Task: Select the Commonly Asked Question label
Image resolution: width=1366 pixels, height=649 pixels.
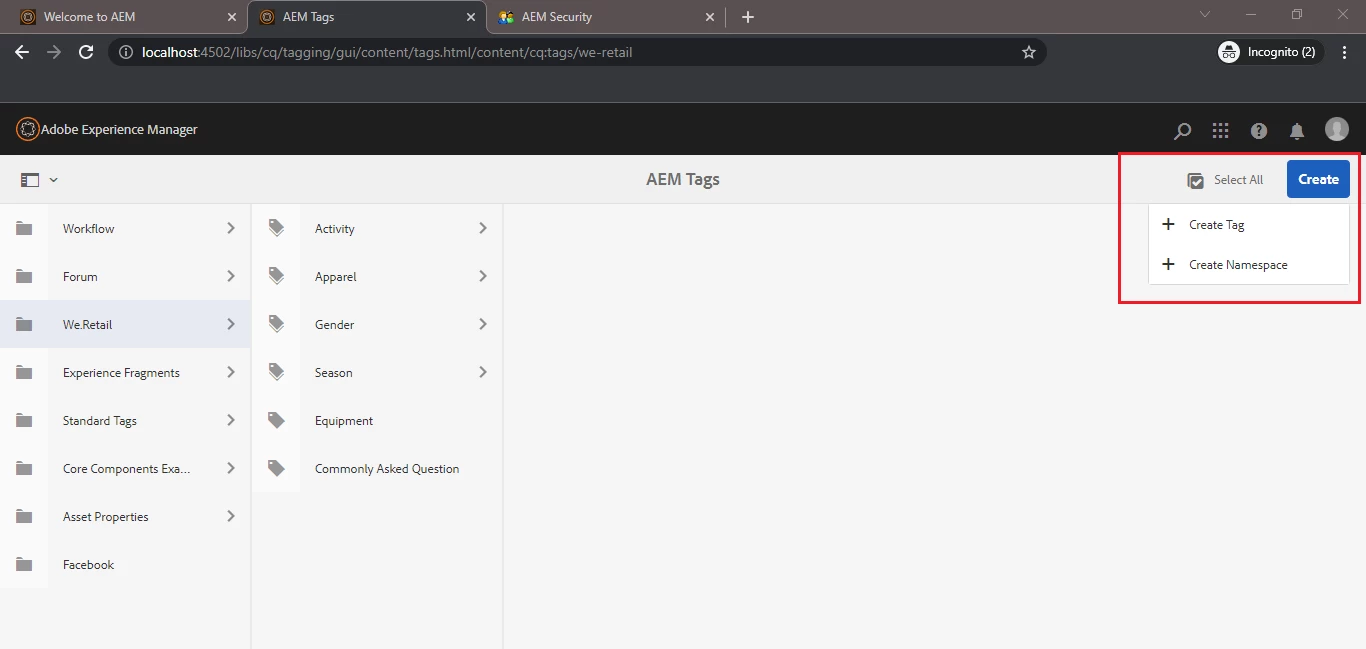Action: 387,469
